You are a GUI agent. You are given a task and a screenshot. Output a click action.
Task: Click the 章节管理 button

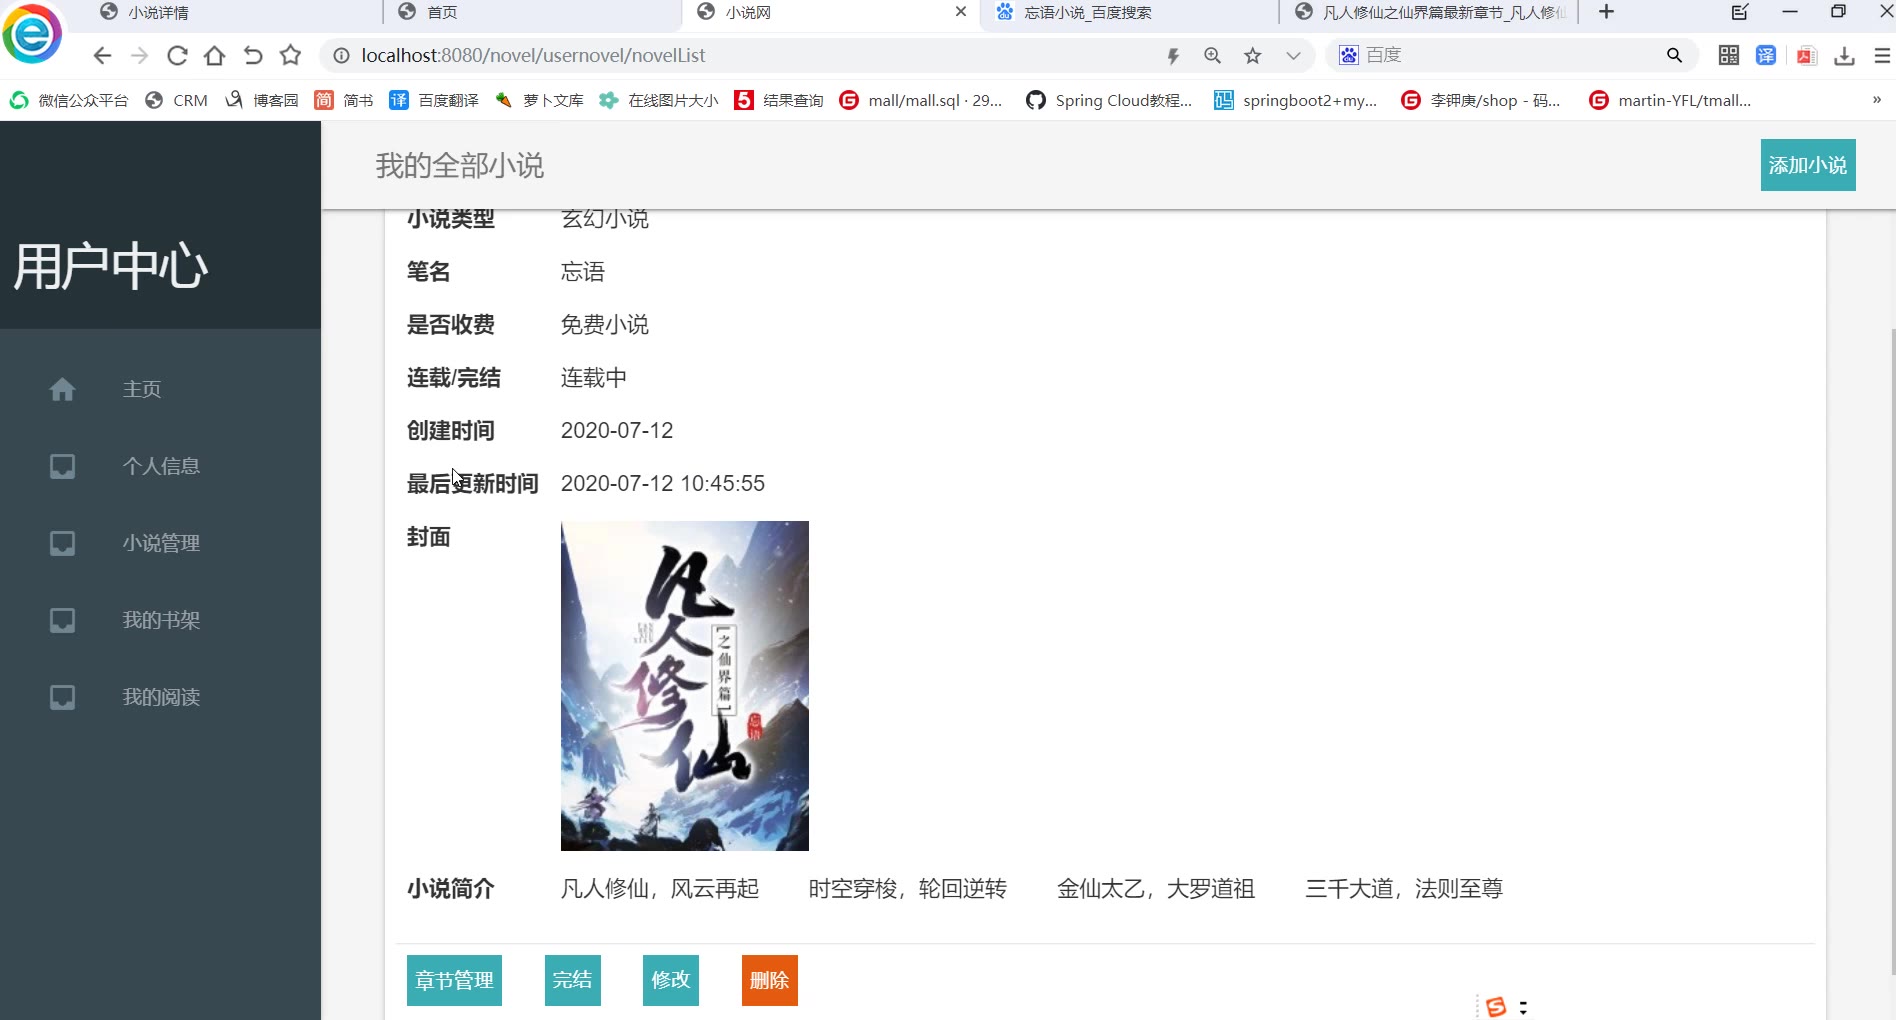coord(454,981)
